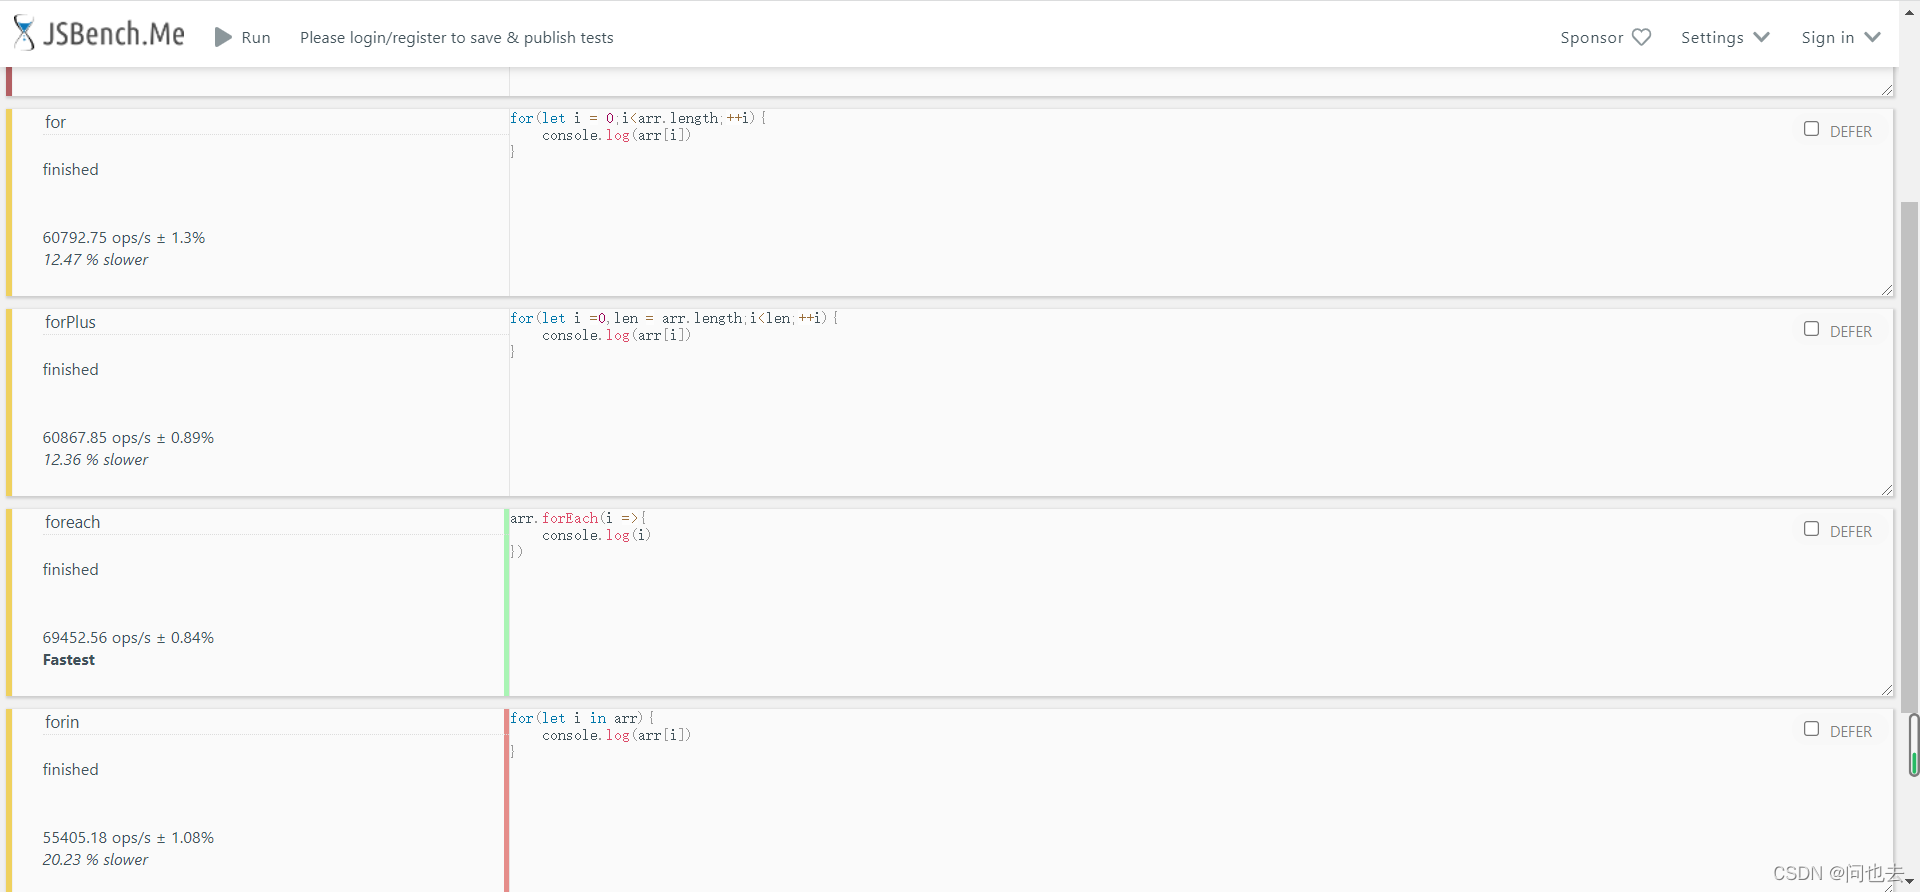Click the 'finished' status of foreach test

(x=71, y=570)
